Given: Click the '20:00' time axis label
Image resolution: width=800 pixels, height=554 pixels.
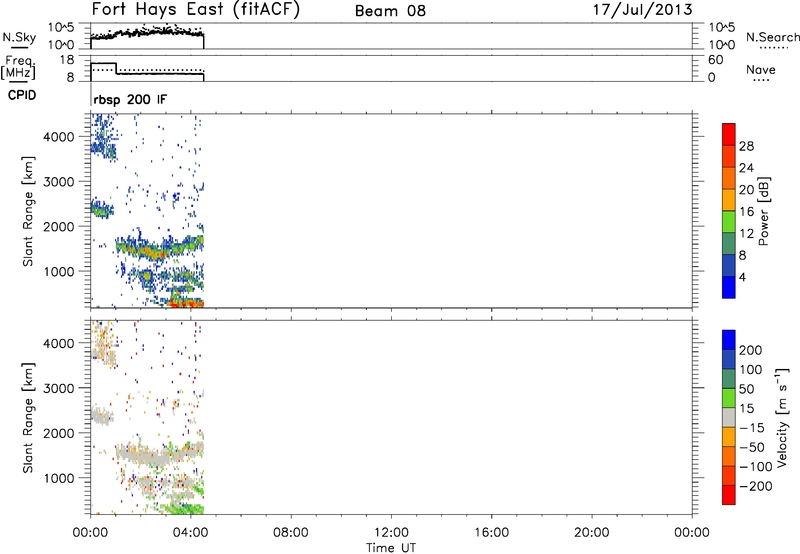Looking at the screenshot, I should tap(592, 533).
